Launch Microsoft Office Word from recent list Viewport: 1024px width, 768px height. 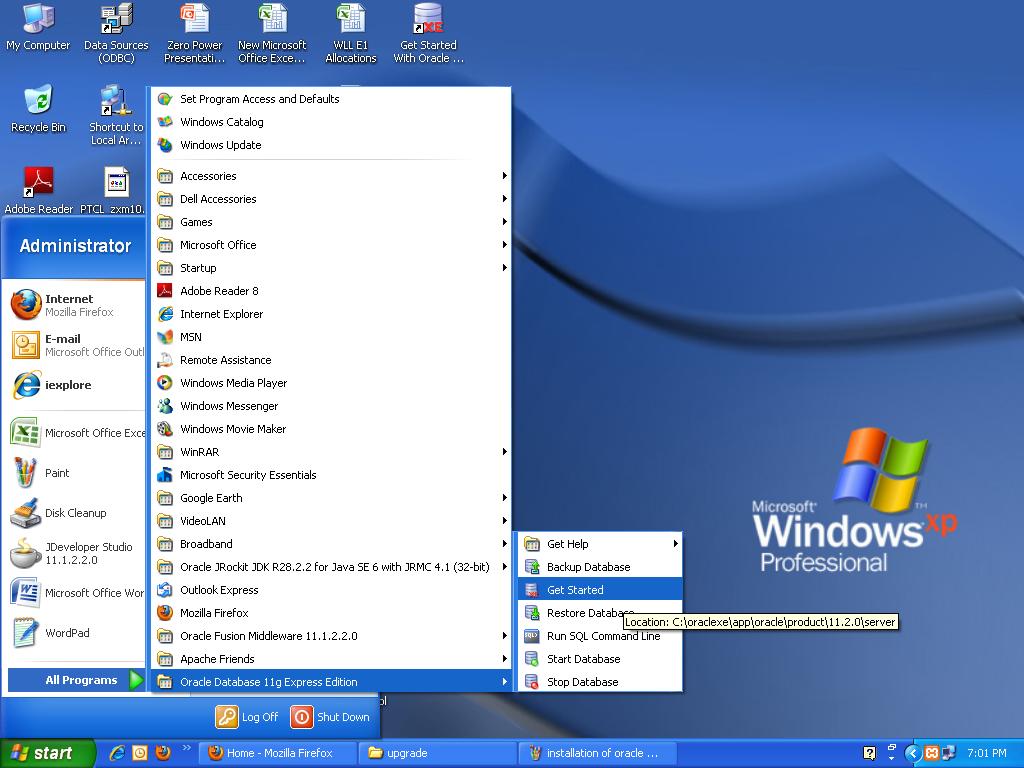tap(74, 592)
